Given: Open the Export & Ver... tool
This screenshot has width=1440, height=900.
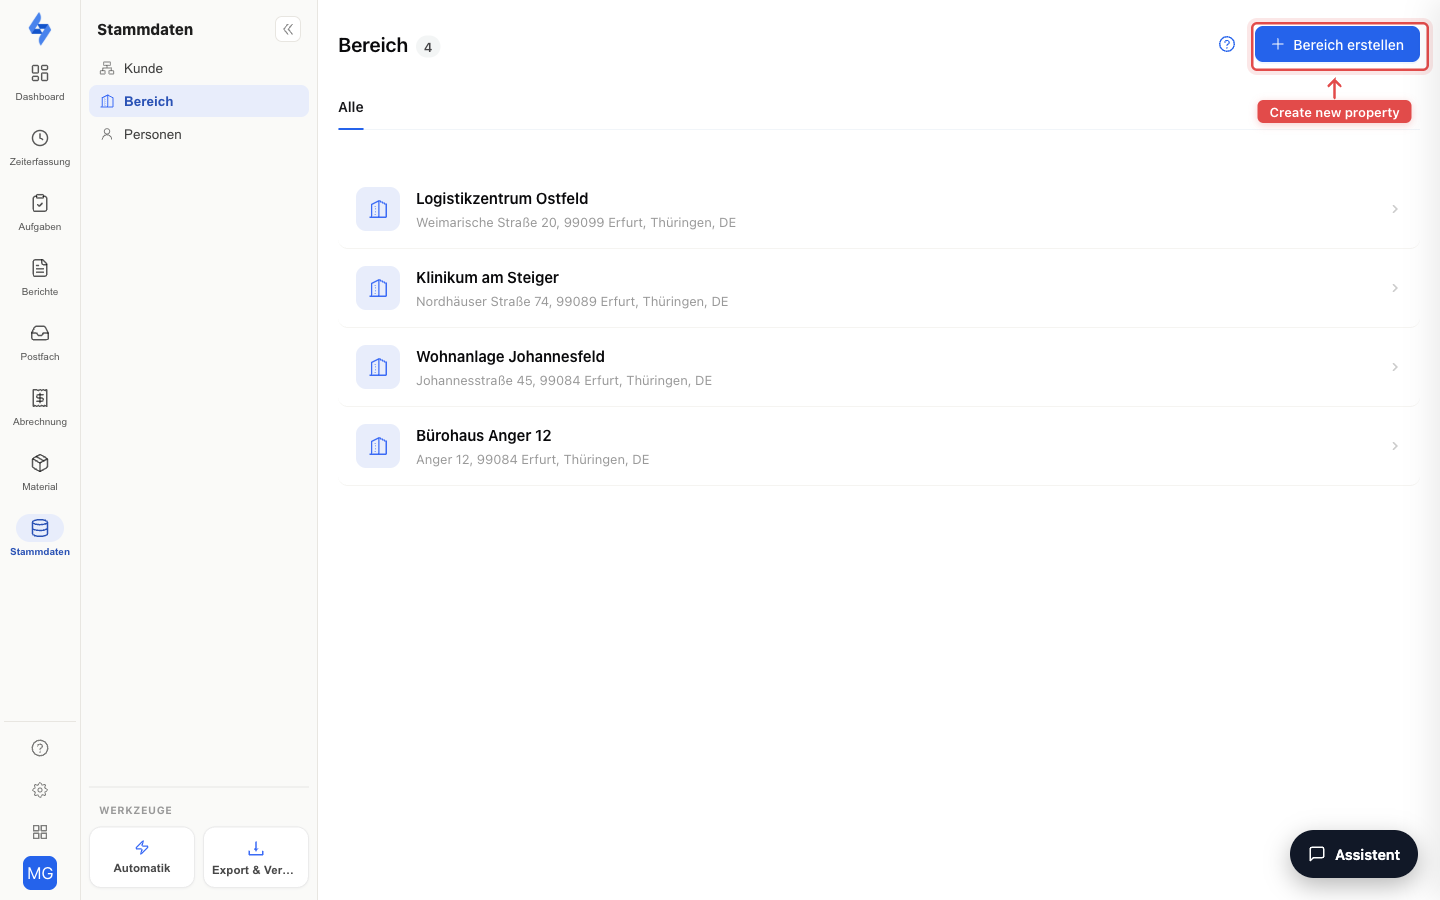Looking at the screenshot, I should coord(256,857).
